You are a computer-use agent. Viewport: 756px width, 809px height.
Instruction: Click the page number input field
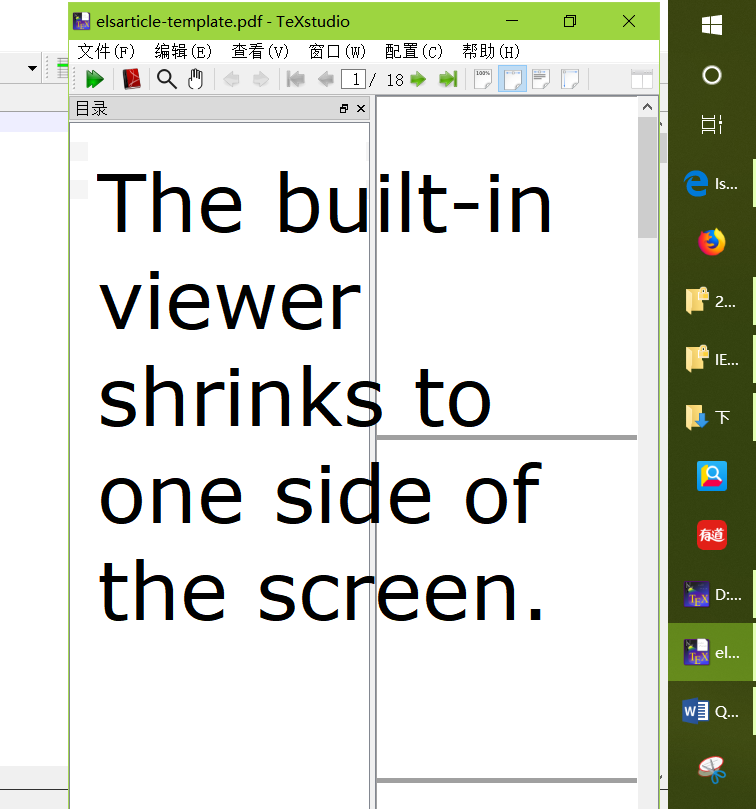353,79
